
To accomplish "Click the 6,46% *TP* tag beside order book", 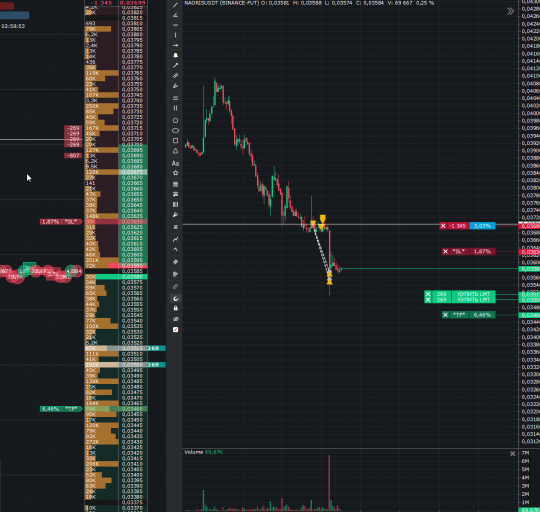I will 61,409.
